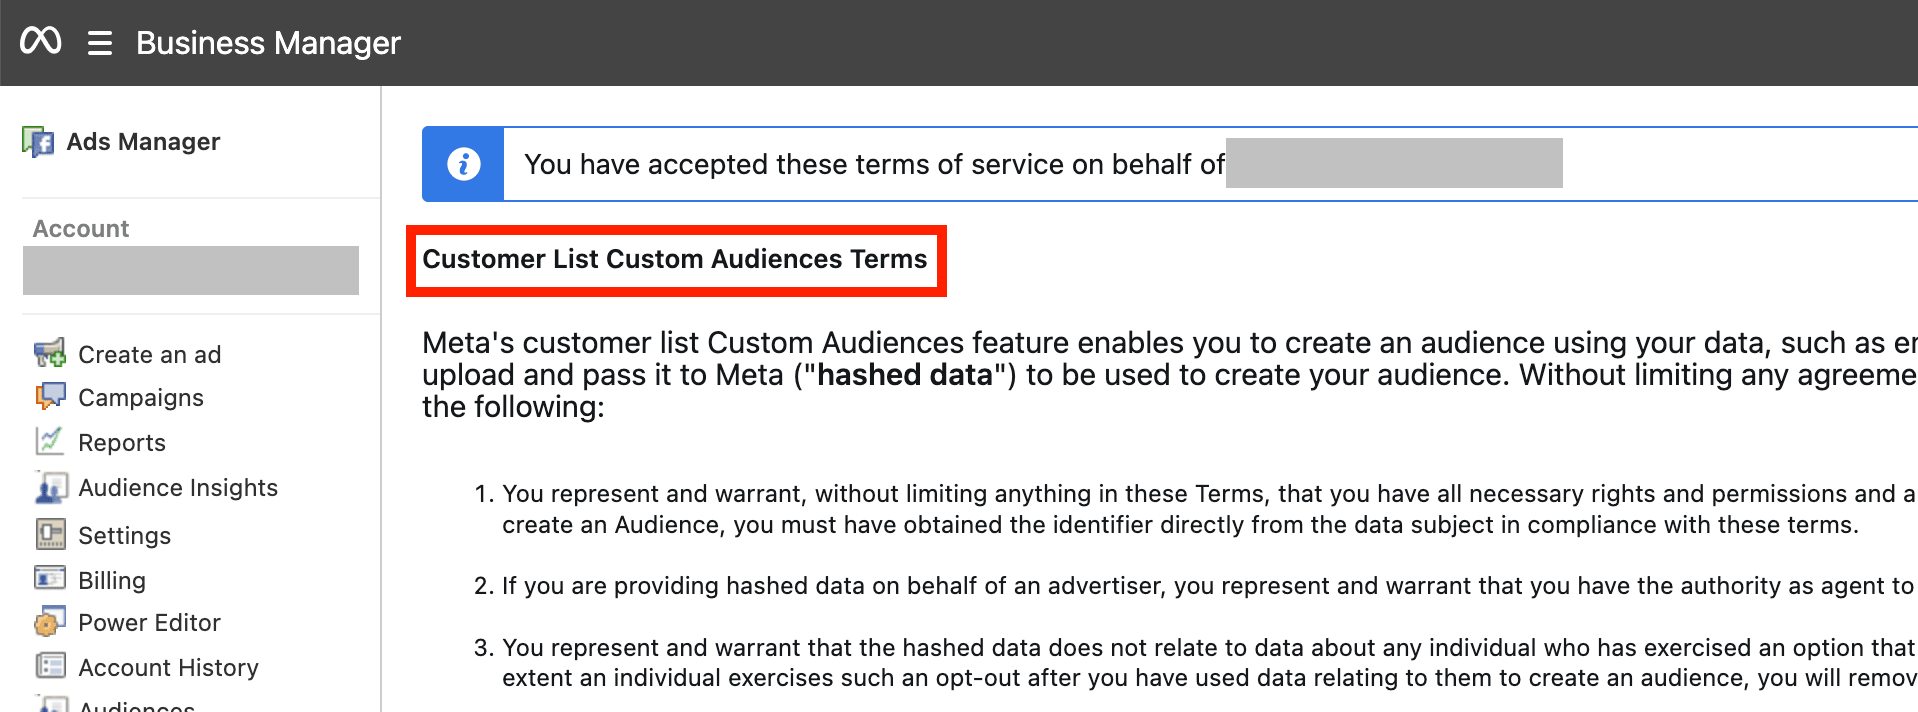Screen dimensions: 1918x712
Task: Open the hamburger navigation menu
Action: click(x=99, y=43)
